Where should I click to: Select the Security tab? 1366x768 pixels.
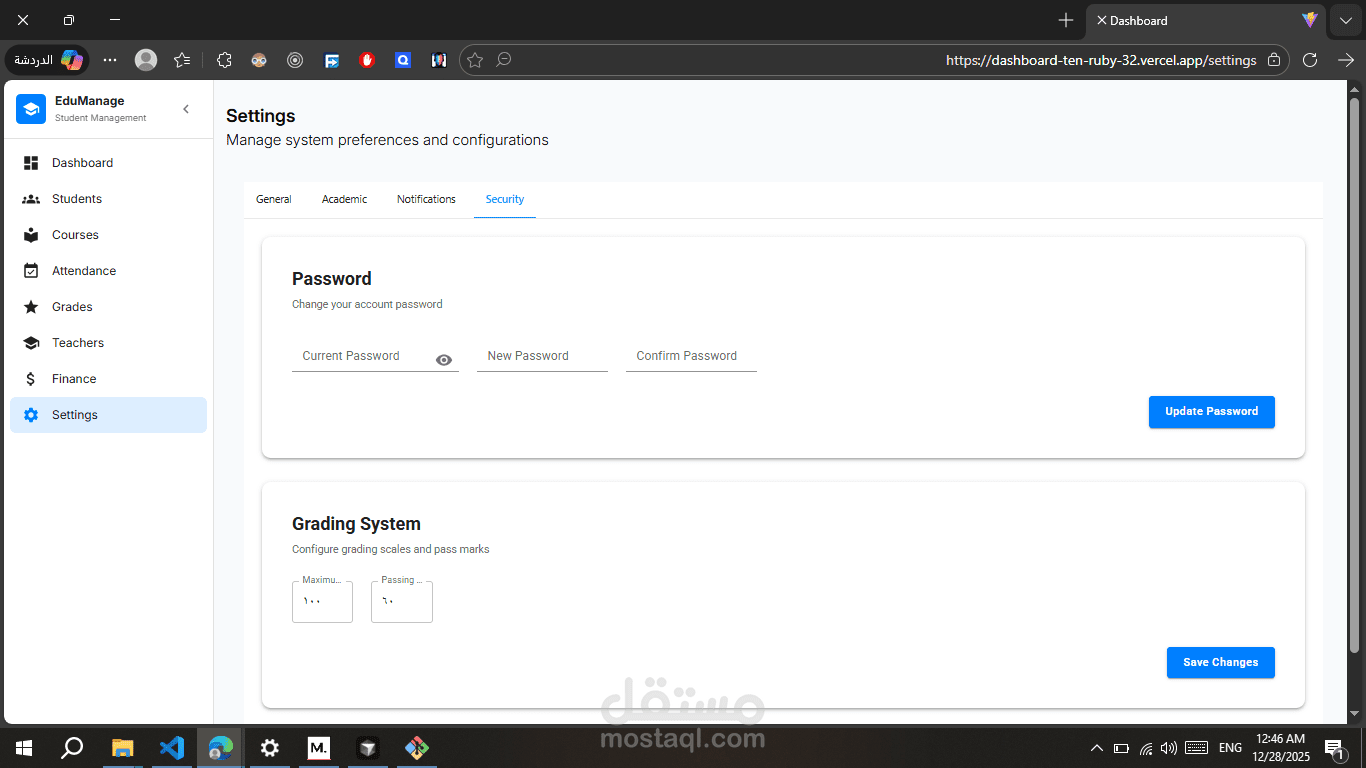505,199
